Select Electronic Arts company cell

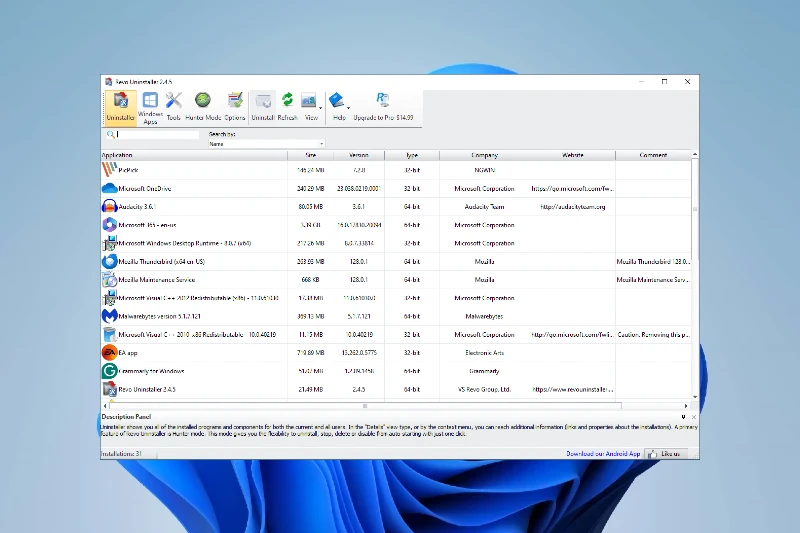(484, 352)
